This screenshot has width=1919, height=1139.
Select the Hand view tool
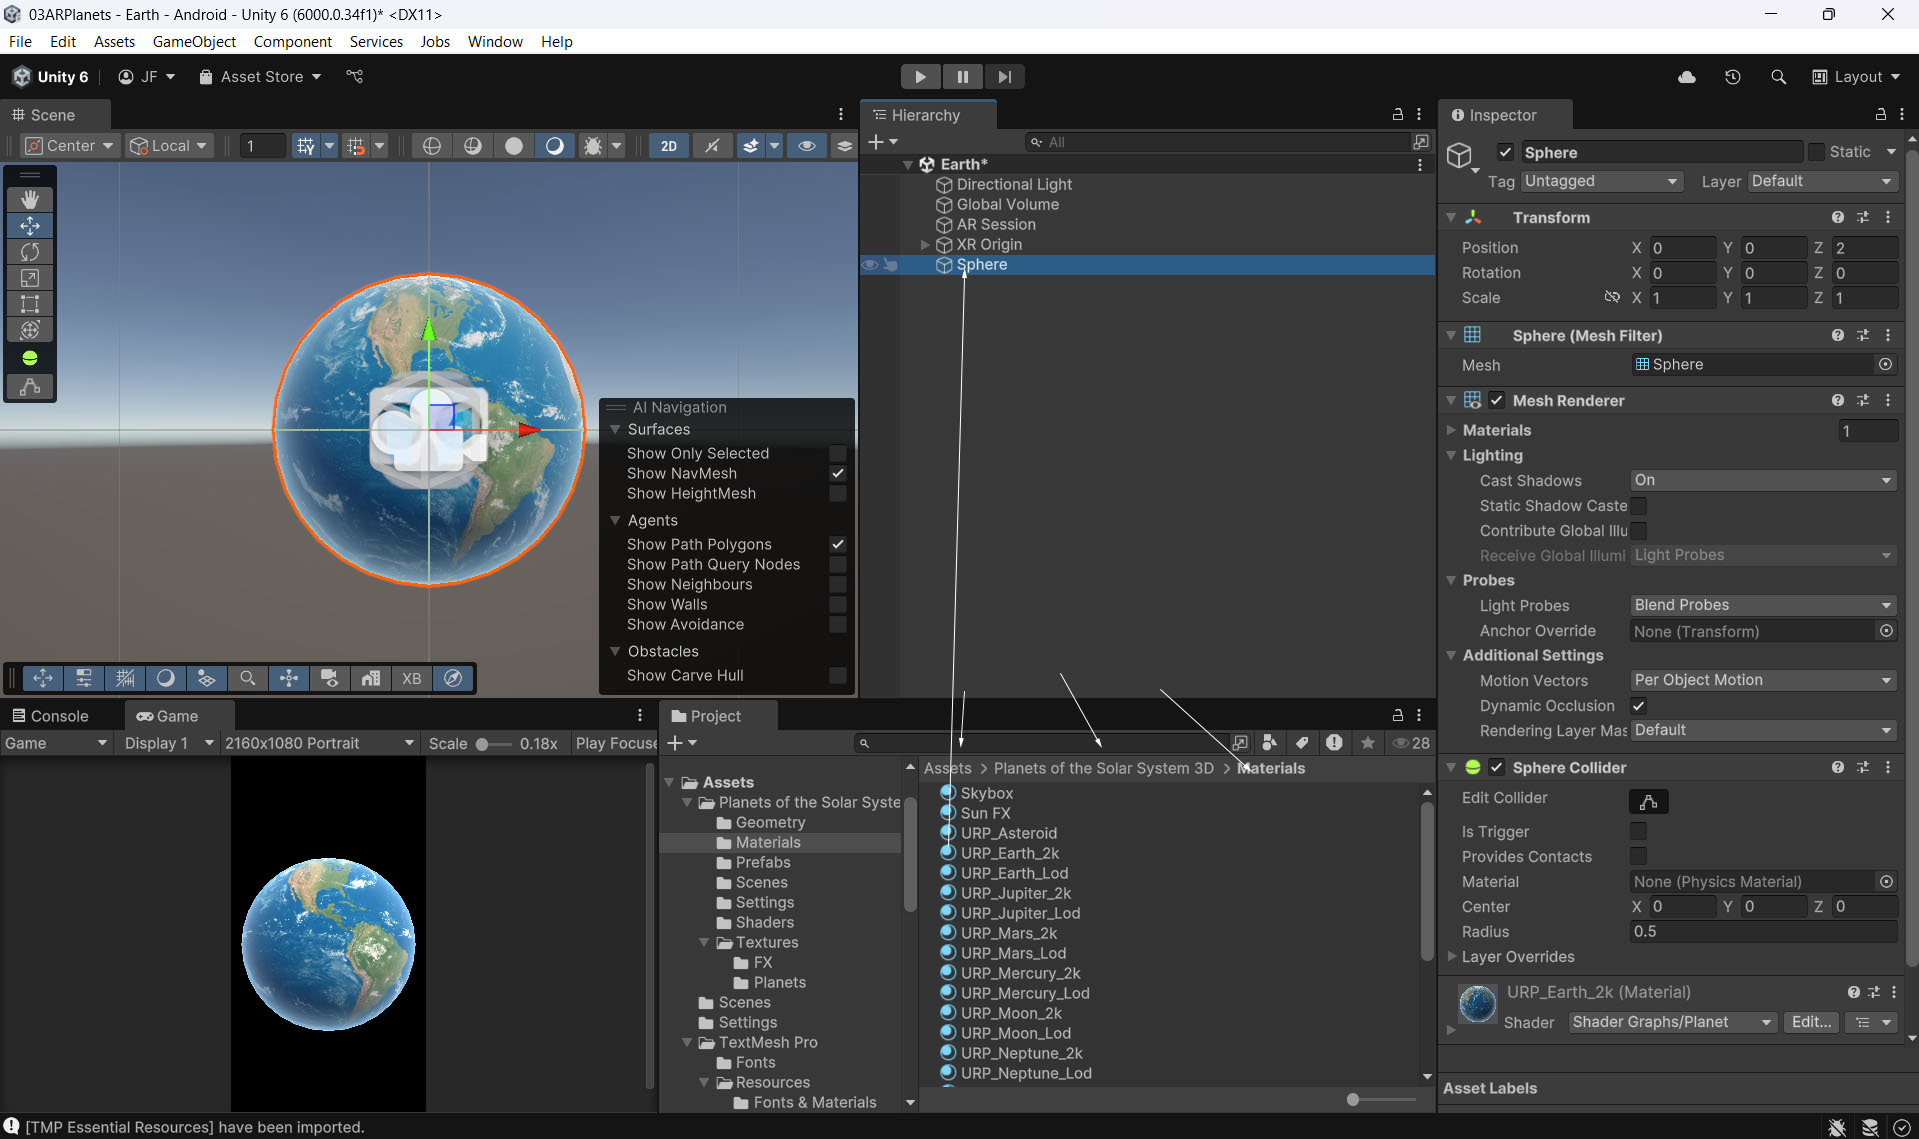30,200
